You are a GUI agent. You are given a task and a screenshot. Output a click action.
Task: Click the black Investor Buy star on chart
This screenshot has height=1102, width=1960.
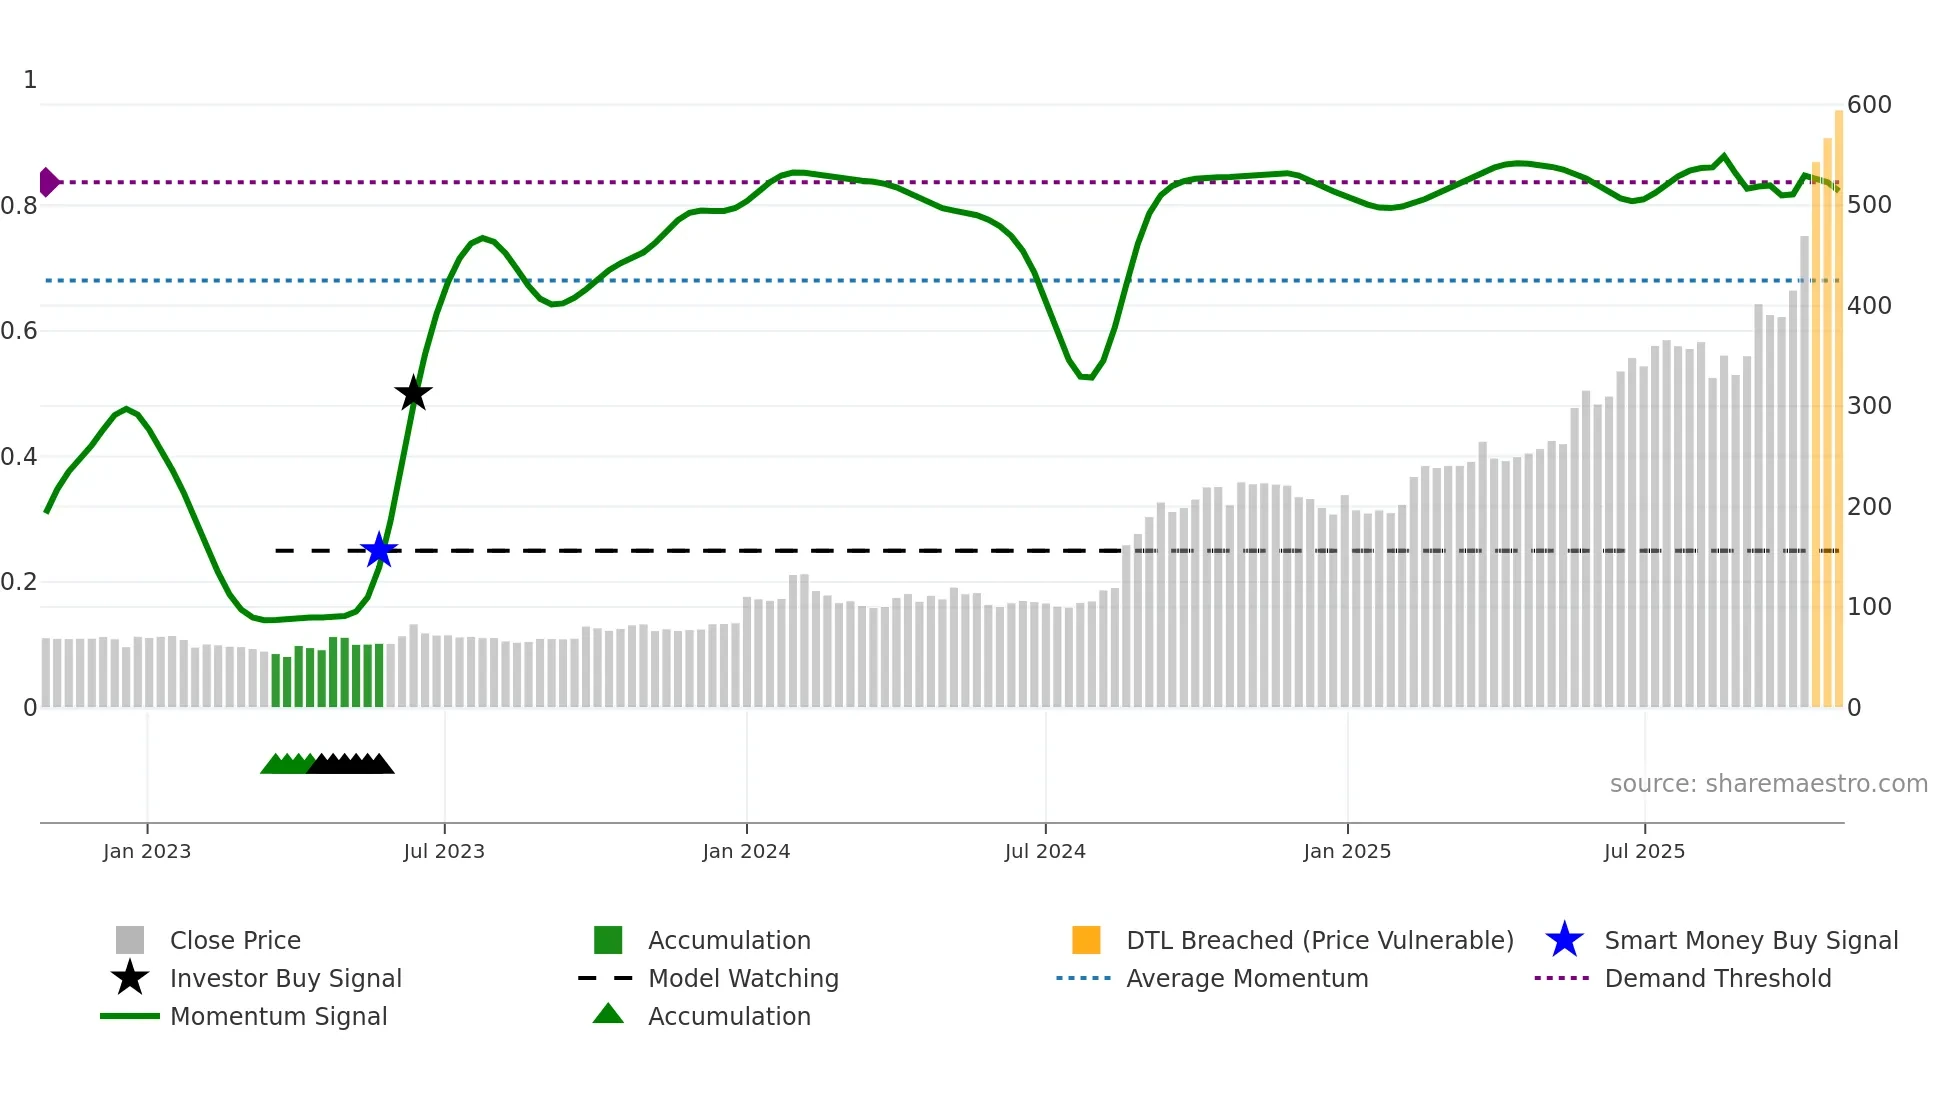413,393
